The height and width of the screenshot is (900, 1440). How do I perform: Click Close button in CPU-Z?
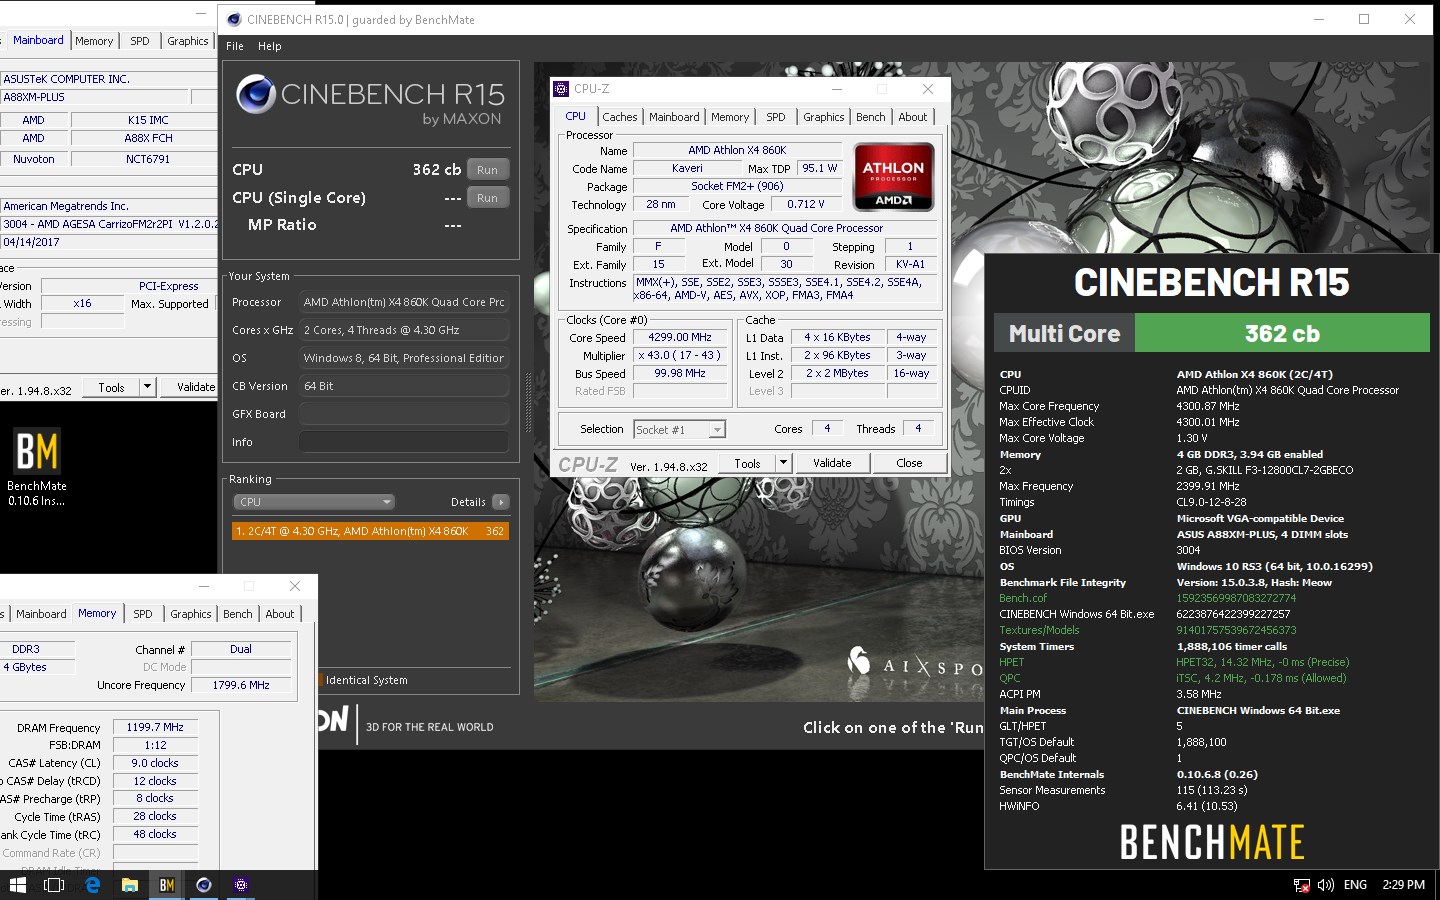(x=909, y=463)
